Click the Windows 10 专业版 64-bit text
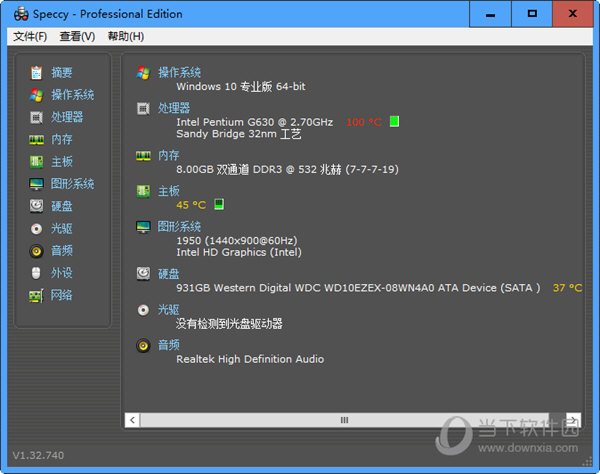The width and height of the screenshot is (600, 474). (241, 86)
